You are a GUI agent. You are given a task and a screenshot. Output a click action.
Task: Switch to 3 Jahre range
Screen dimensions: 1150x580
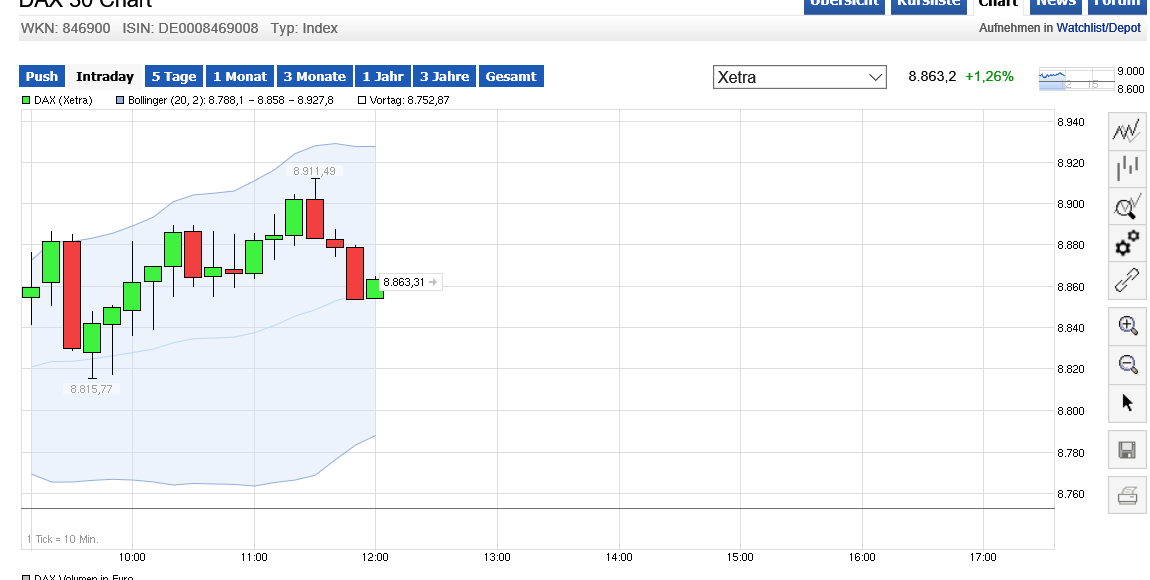444,76
